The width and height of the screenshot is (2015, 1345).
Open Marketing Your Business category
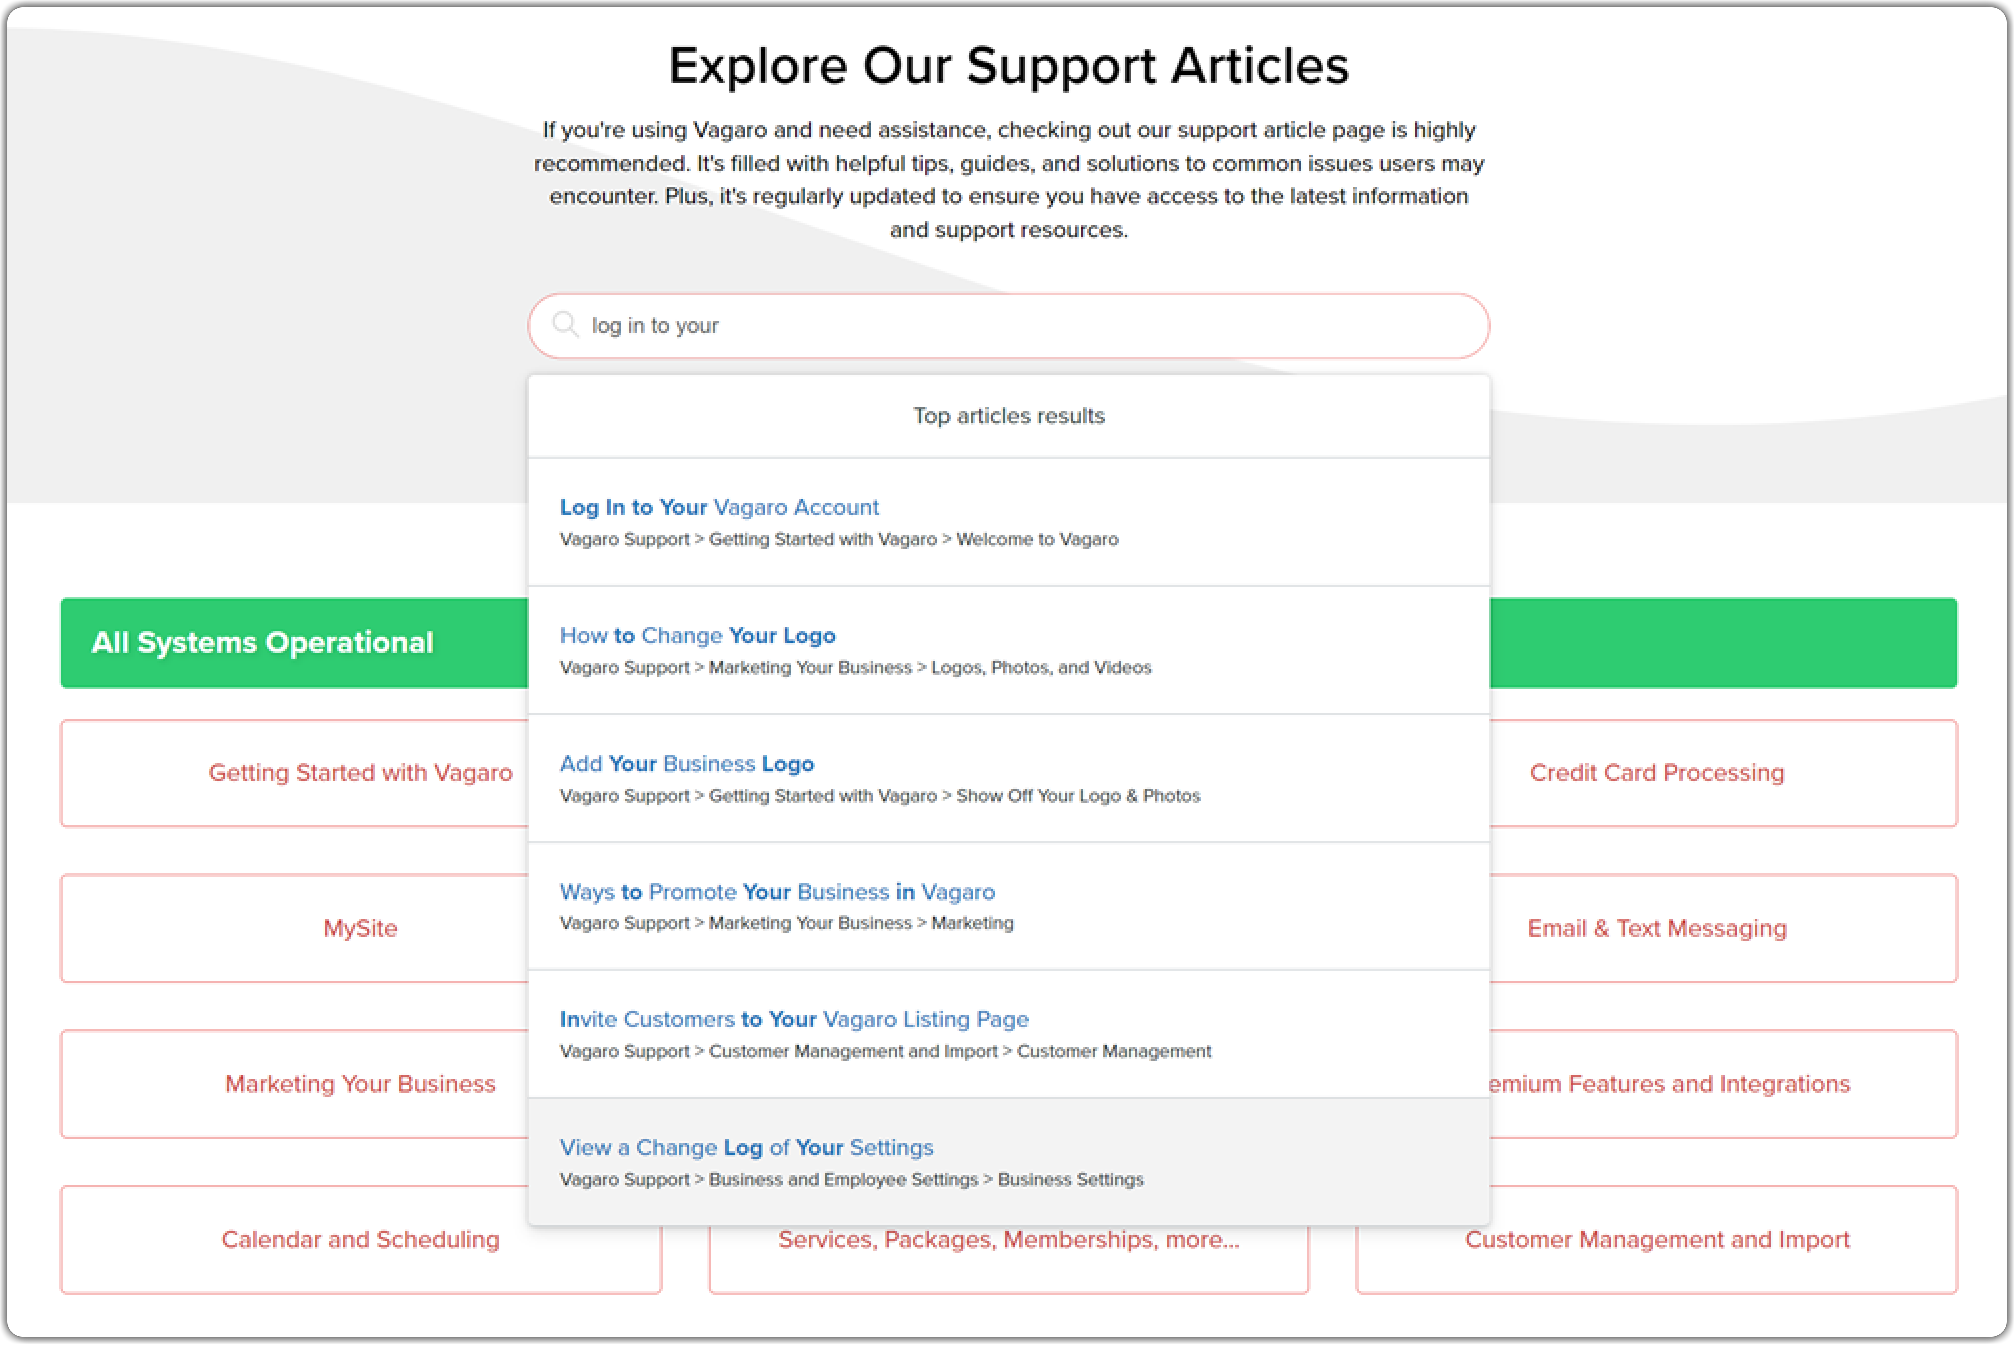(294, 1084)
